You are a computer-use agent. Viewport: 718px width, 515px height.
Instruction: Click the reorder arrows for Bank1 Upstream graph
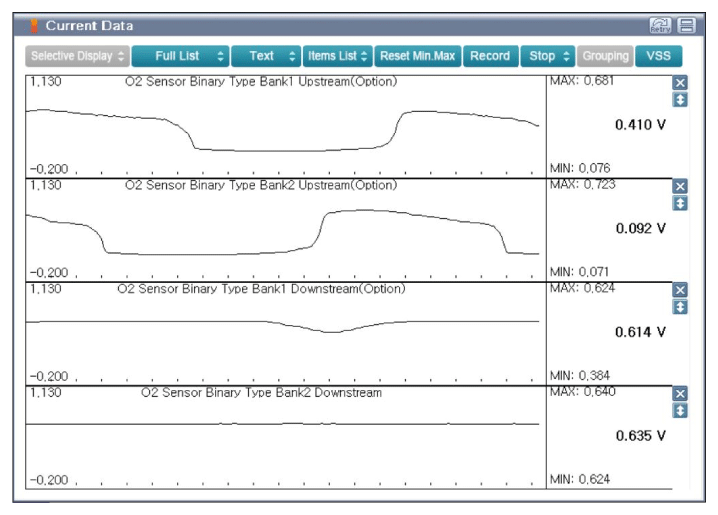point(680,100)
